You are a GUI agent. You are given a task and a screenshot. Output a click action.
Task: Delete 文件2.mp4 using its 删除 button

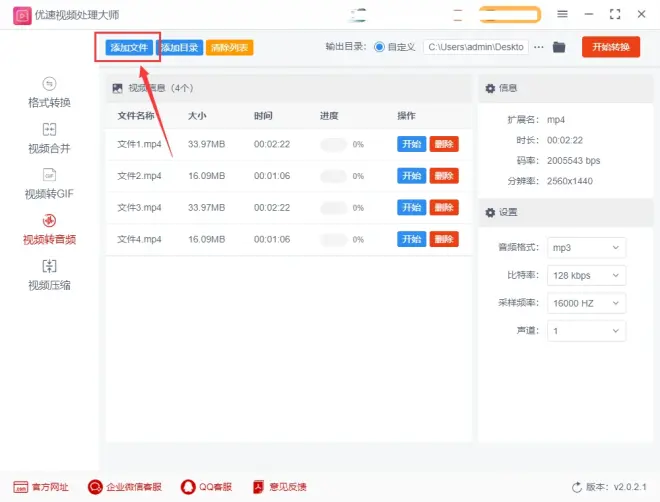click(444, 176)
